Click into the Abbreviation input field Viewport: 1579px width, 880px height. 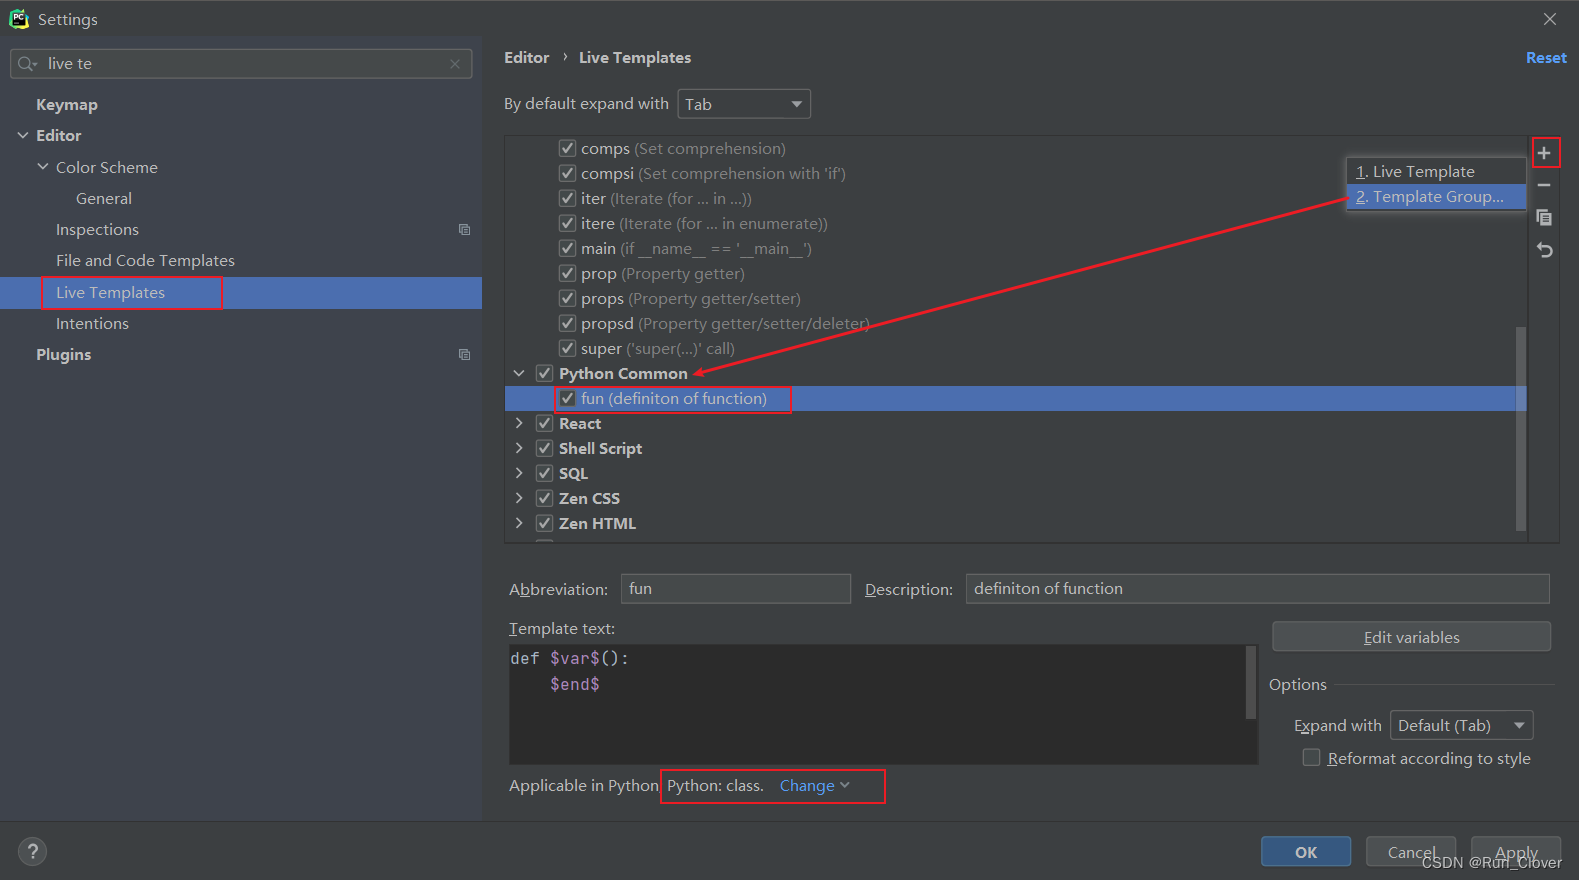point(736,589)
